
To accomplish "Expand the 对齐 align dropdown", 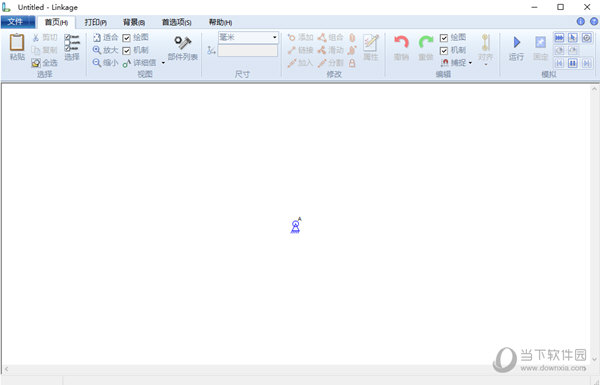I will pyautogui.click(x=486, y=65).
